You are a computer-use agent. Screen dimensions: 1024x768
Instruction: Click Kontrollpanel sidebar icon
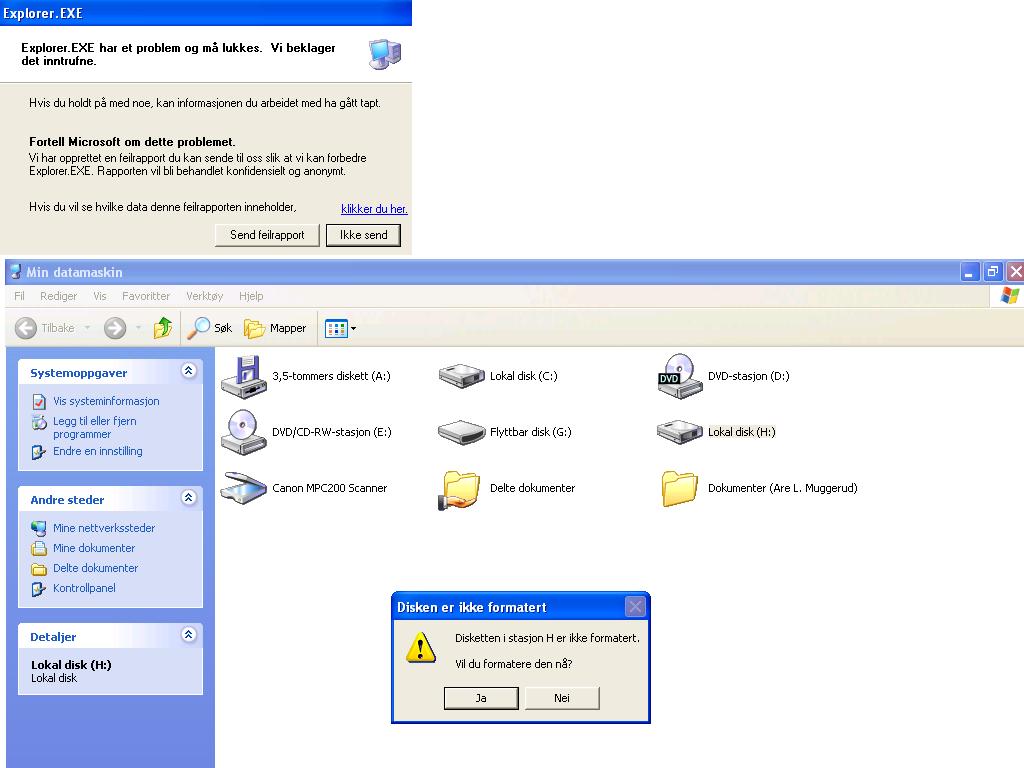click(39, 589)
